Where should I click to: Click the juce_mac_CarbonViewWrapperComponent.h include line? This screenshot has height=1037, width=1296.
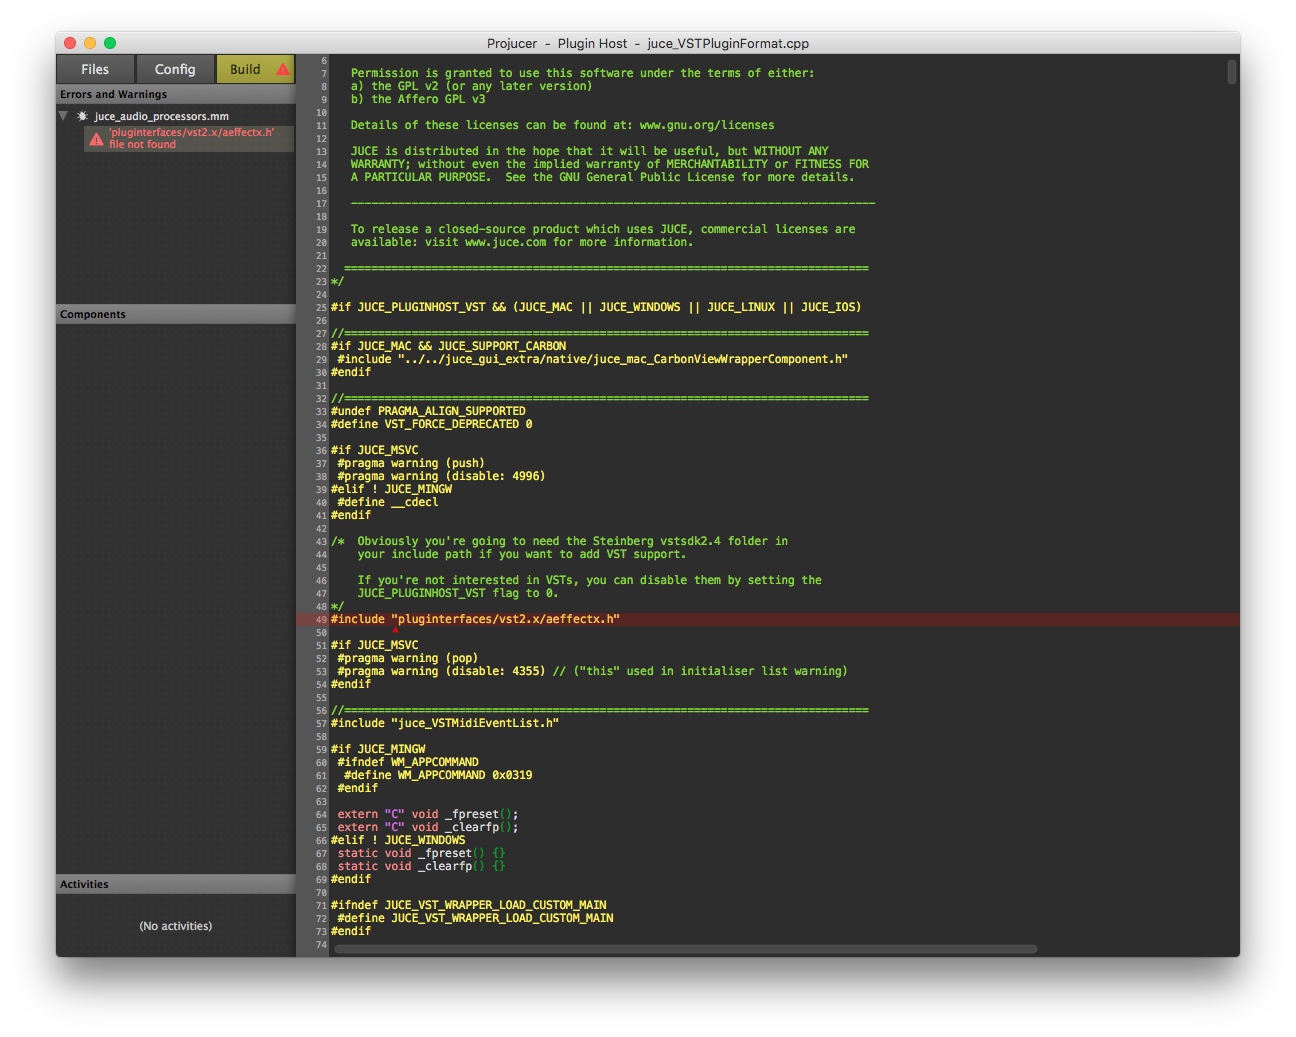tap(592, 359)
